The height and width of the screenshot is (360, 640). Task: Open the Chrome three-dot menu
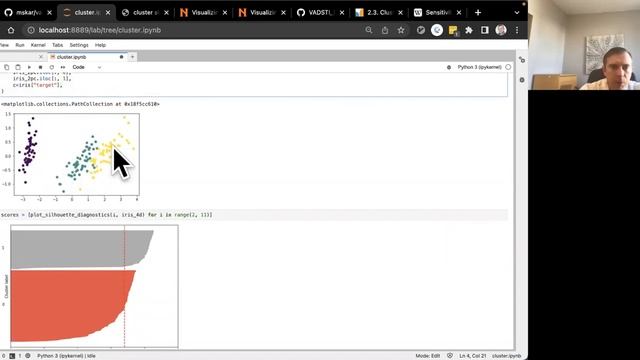point(517,30)
